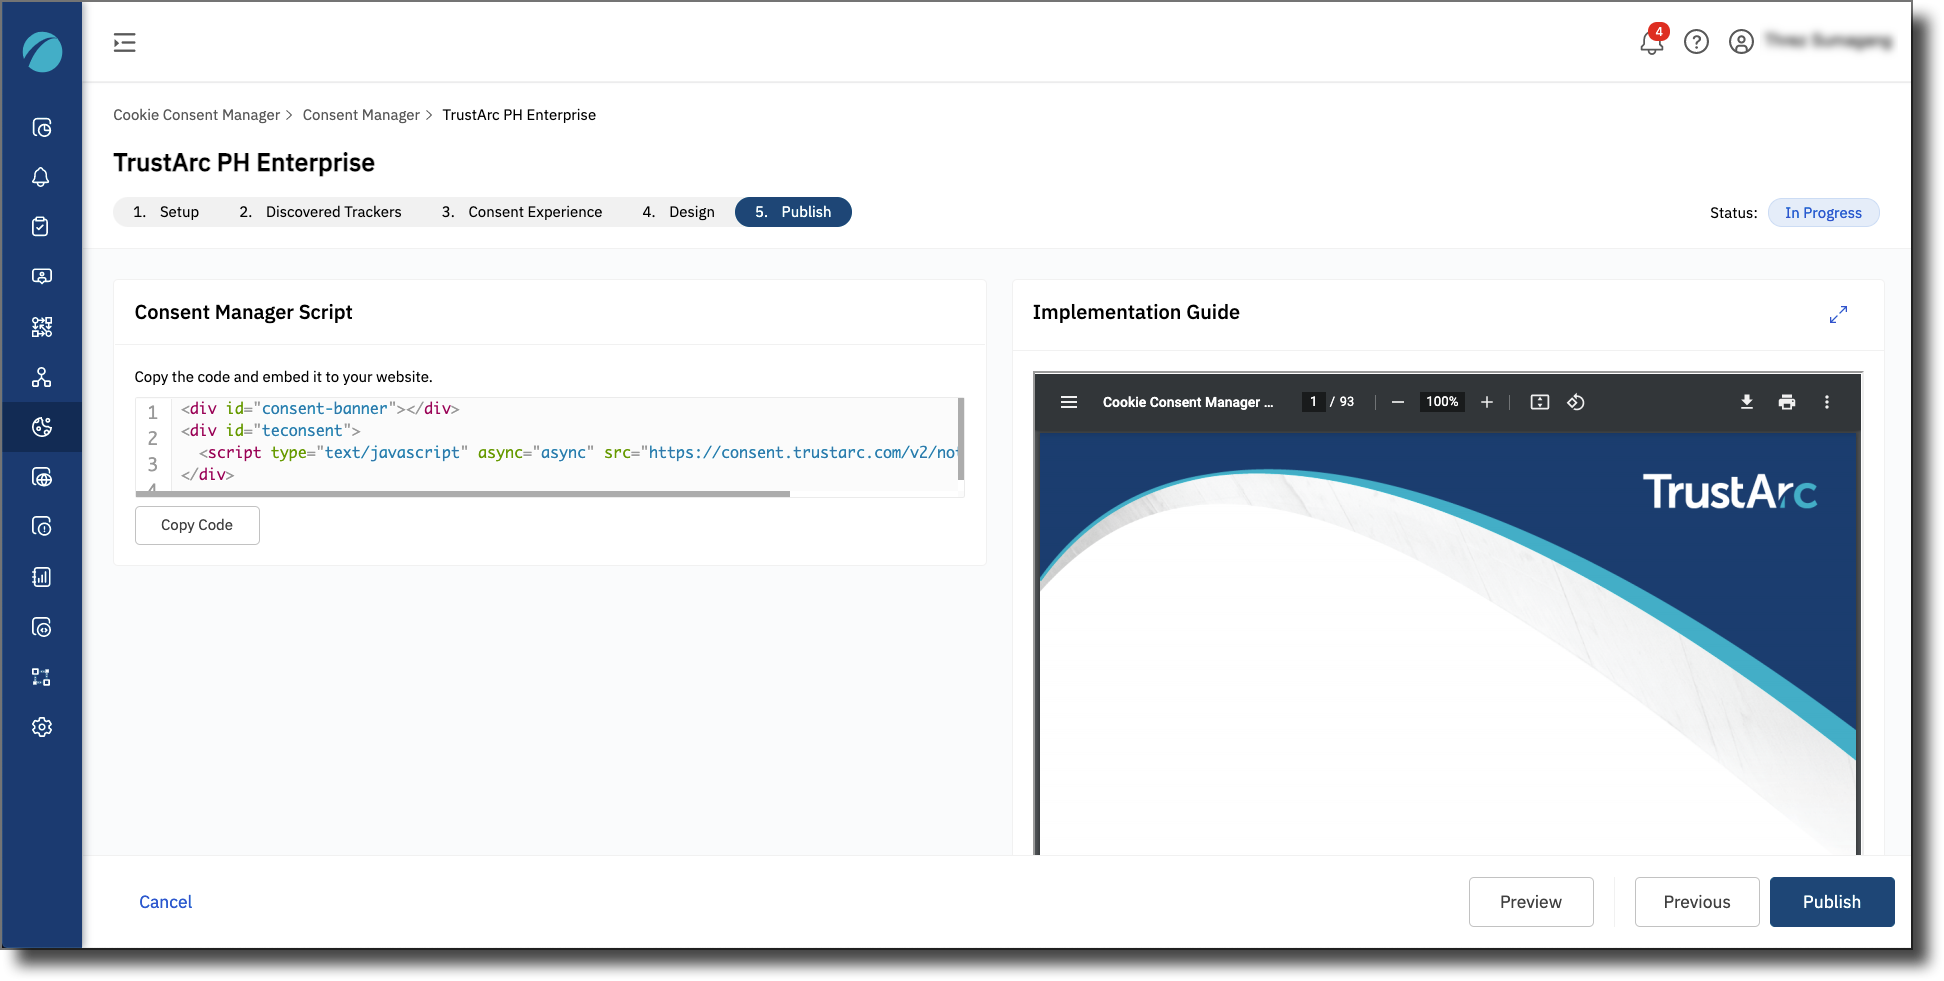The height and width of the screenshot is (981, 1944).
Task: Click the PDF page number field
Action: click(x=1313, y=402)
